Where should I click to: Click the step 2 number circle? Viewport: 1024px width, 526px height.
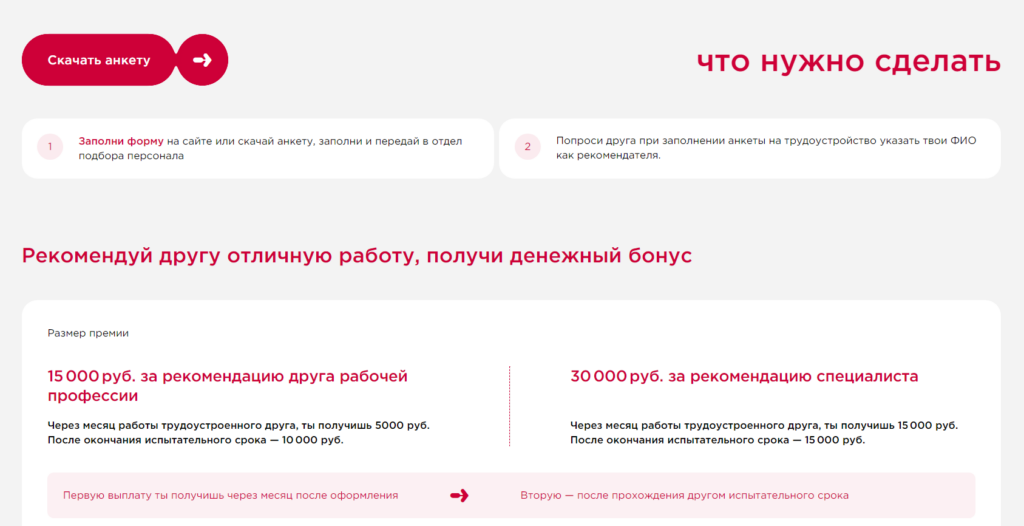pyautogui.click(x=527, y=148)
